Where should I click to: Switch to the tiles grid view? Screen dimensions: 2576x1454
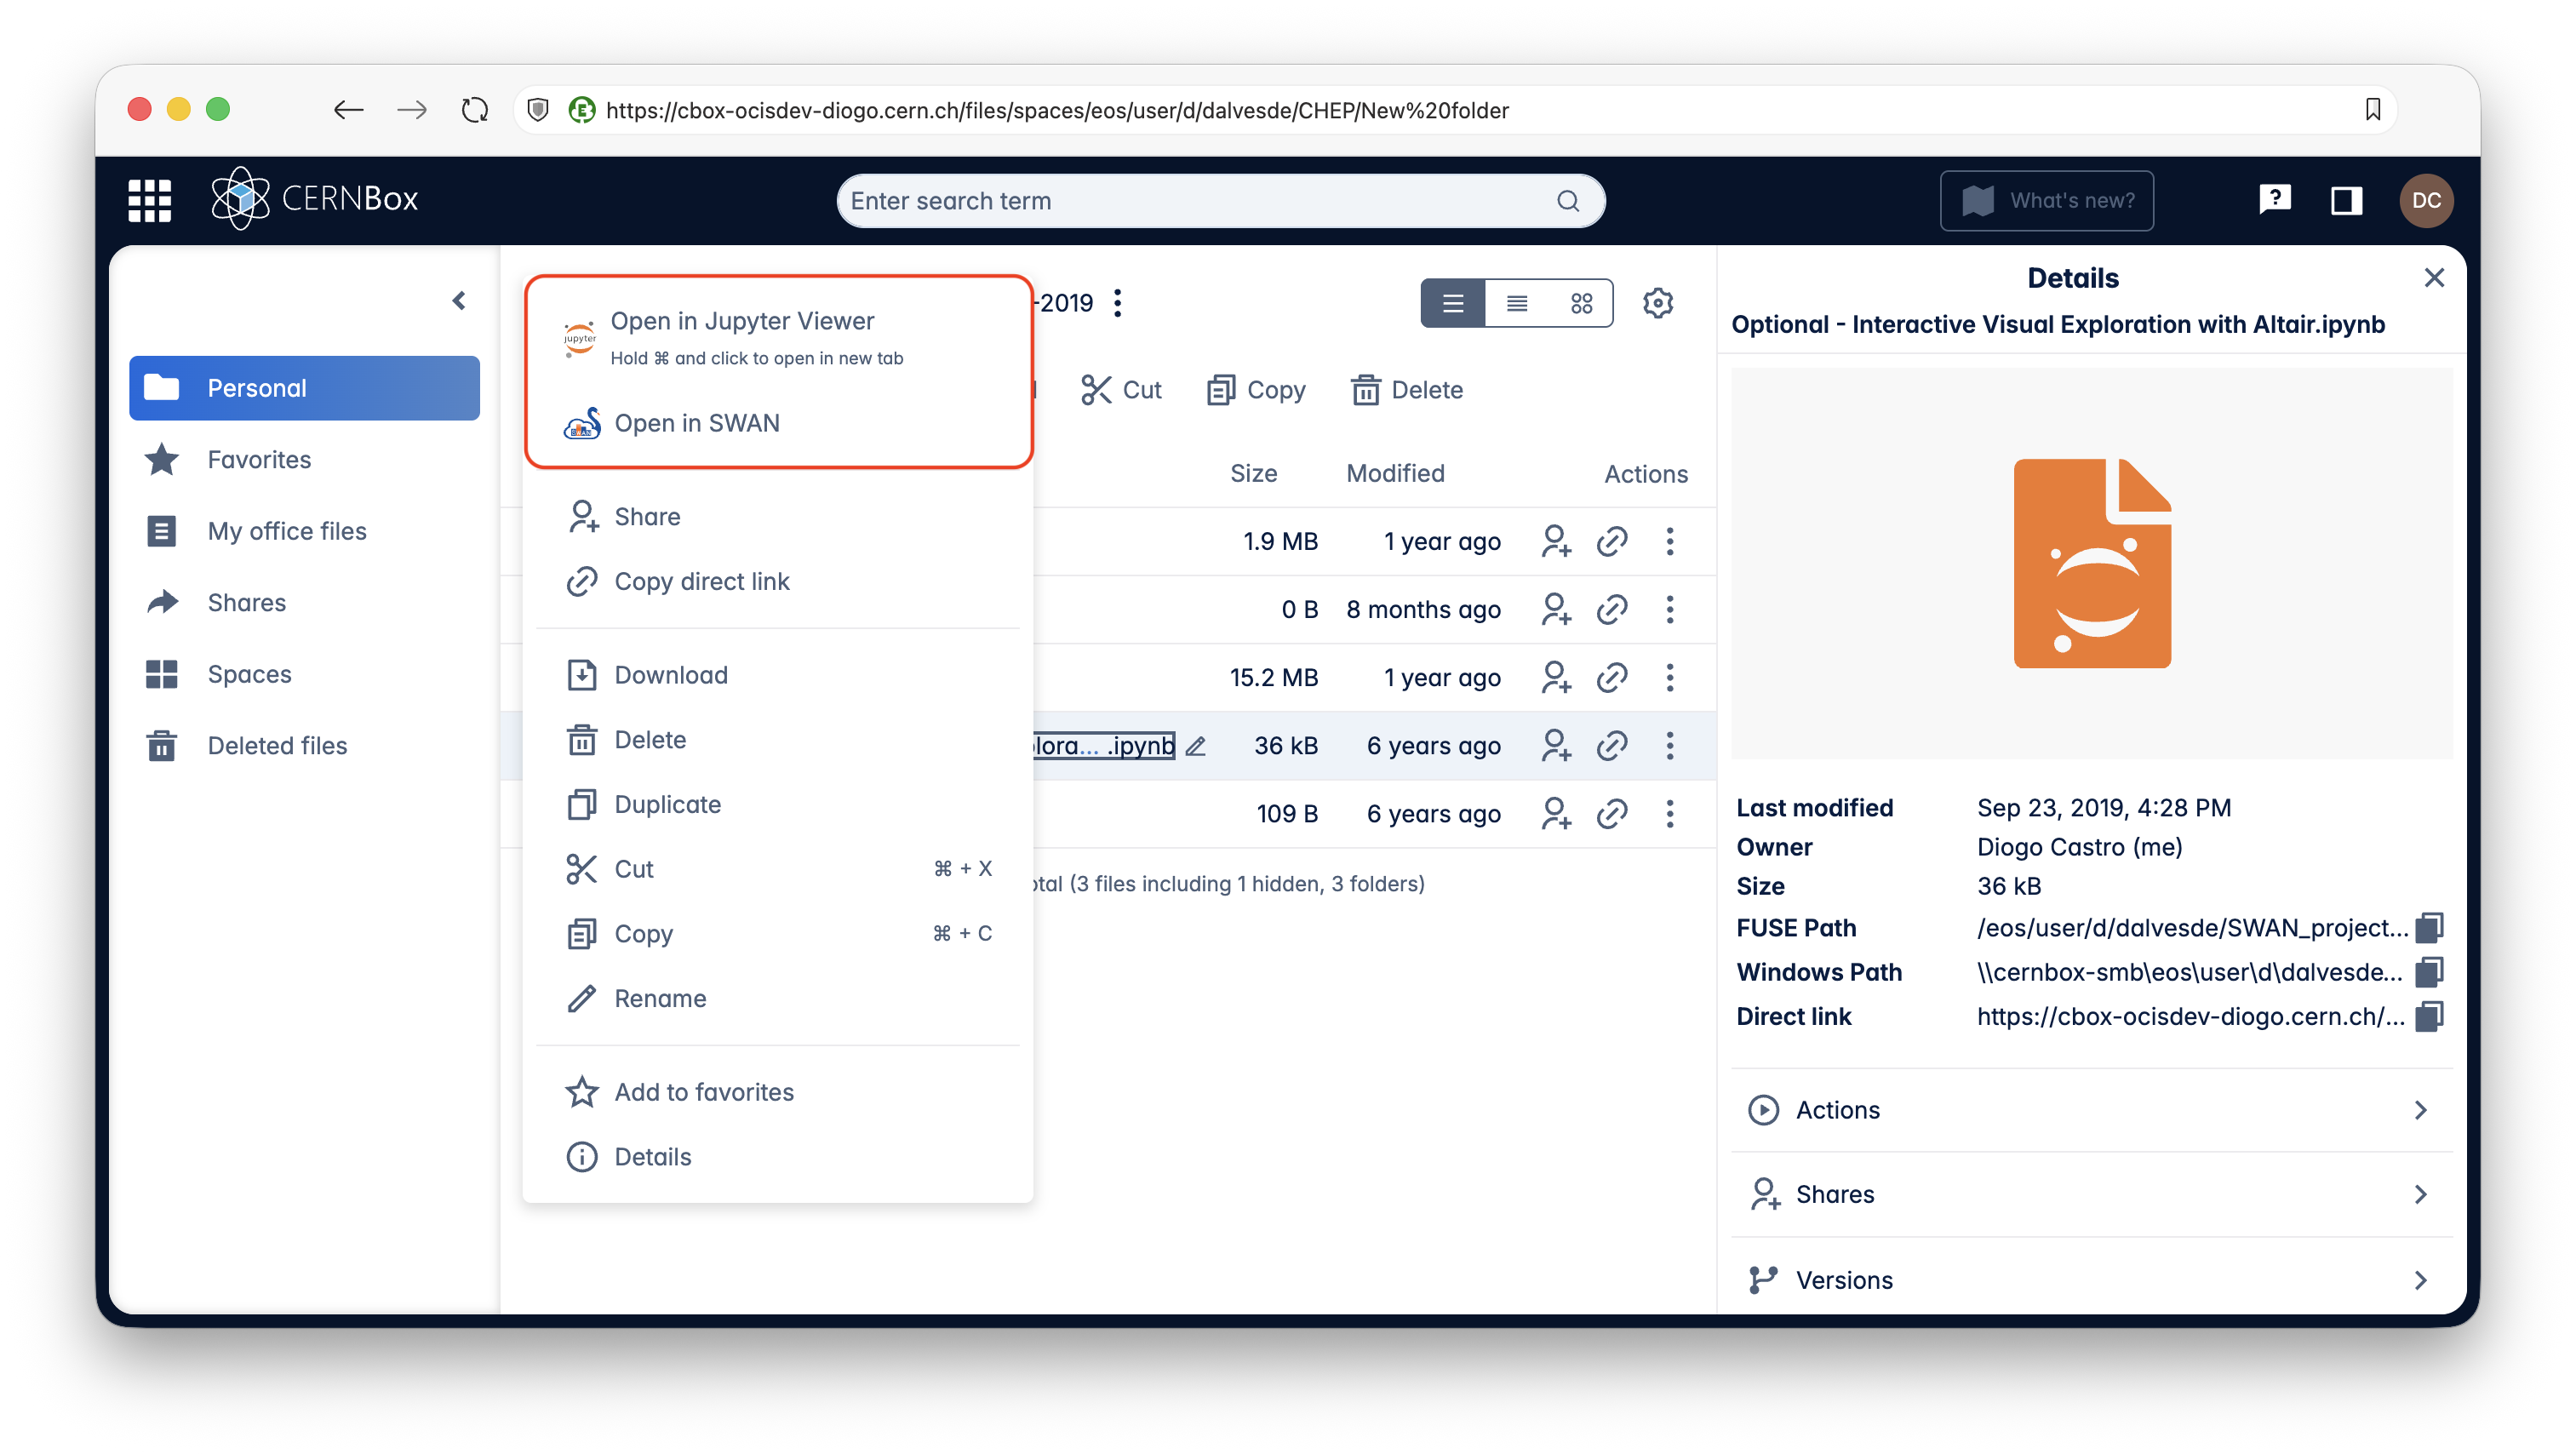click(x=1581, y=303)
